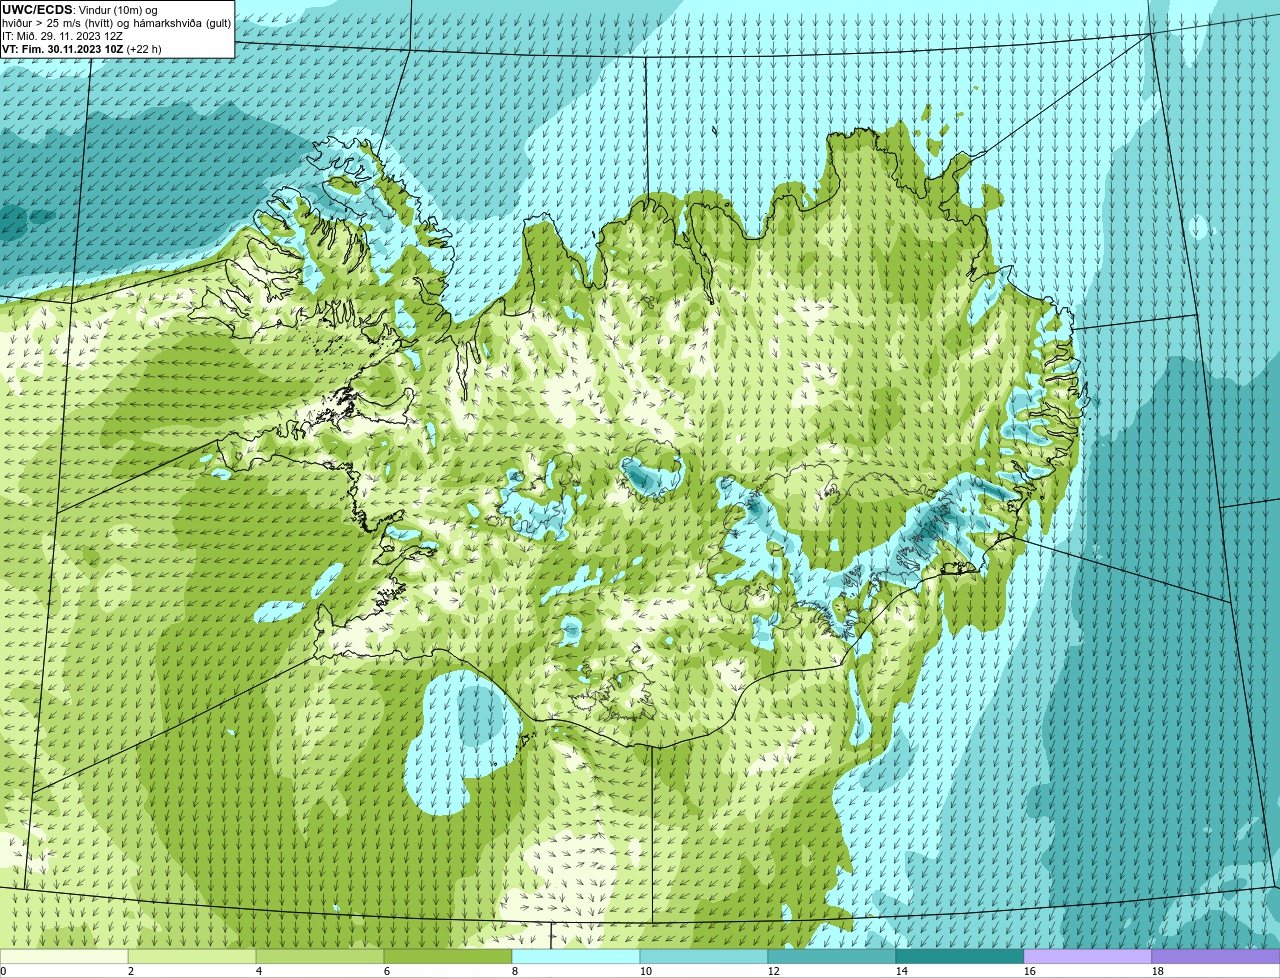Click the legend scale label '6'
This screenshot has height=978, width=1280.
(387, 971)
